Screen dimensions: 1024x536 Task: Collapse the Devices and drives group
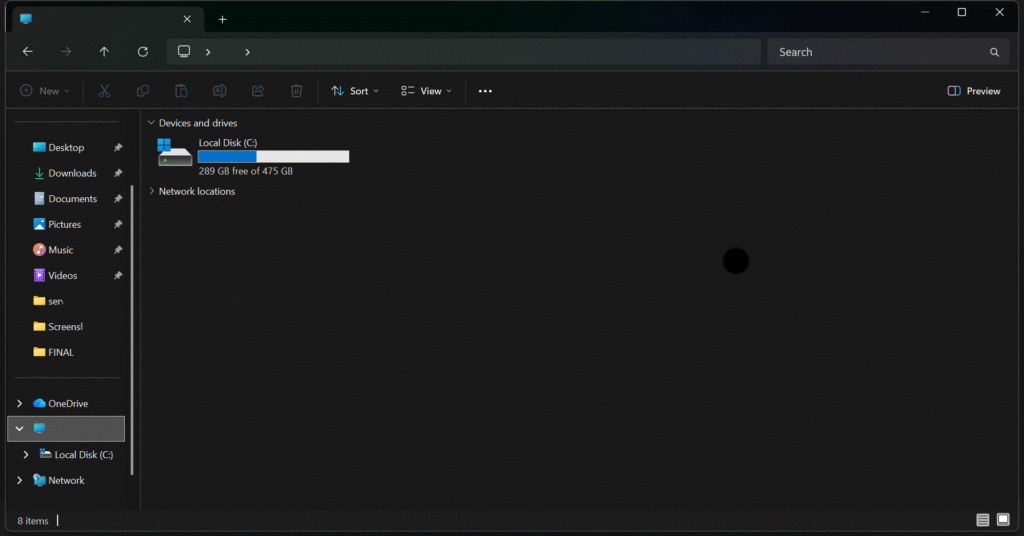(x=151, y=123)
